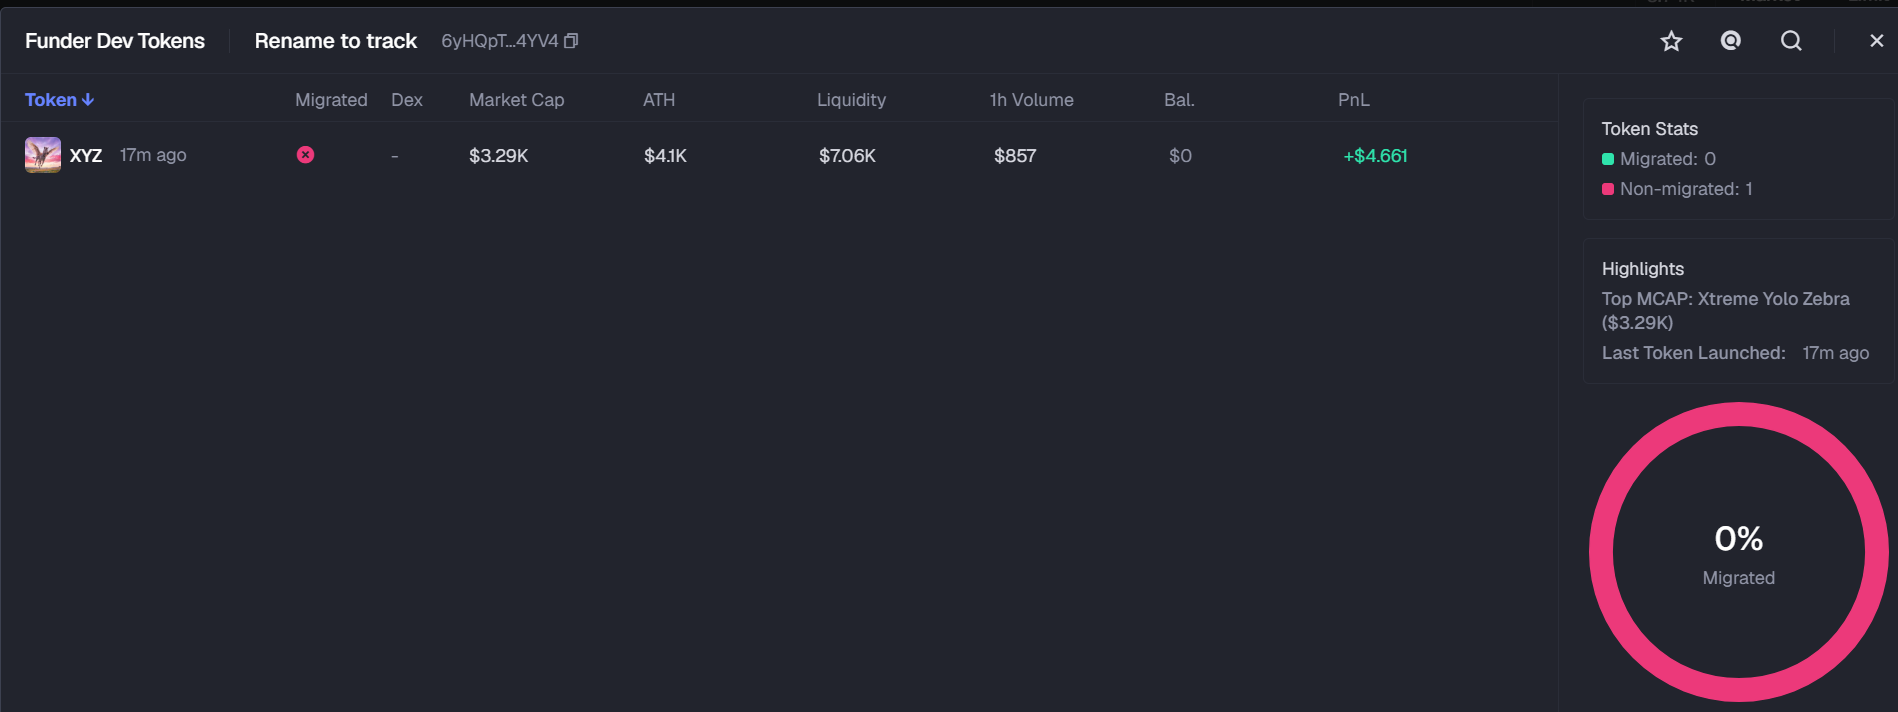The image size is (1898, 712).
Task: Click the star favorite icon
Action: tap(1671, 41)
